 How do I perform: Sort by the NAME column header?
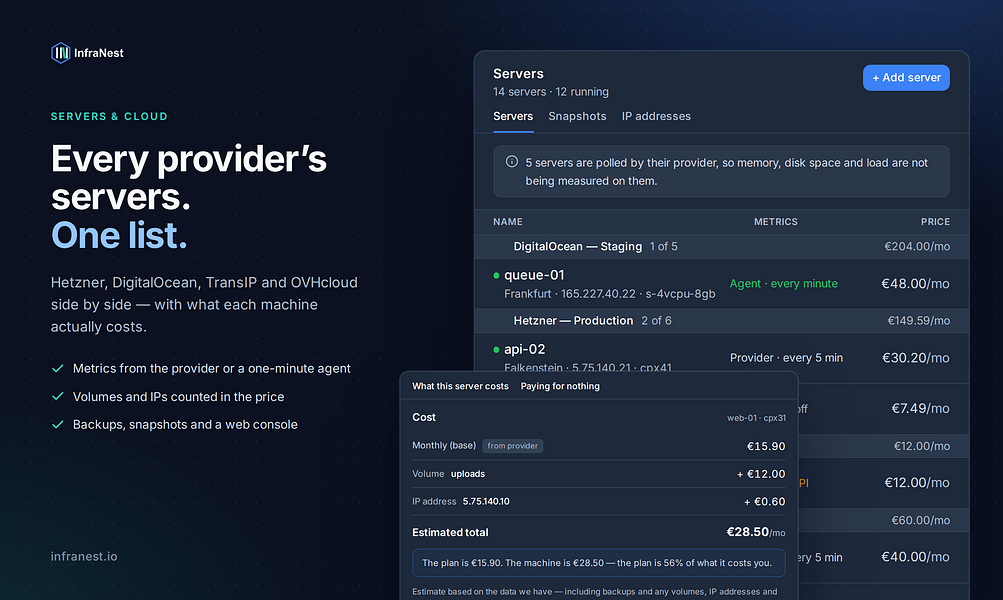point(508,222)
